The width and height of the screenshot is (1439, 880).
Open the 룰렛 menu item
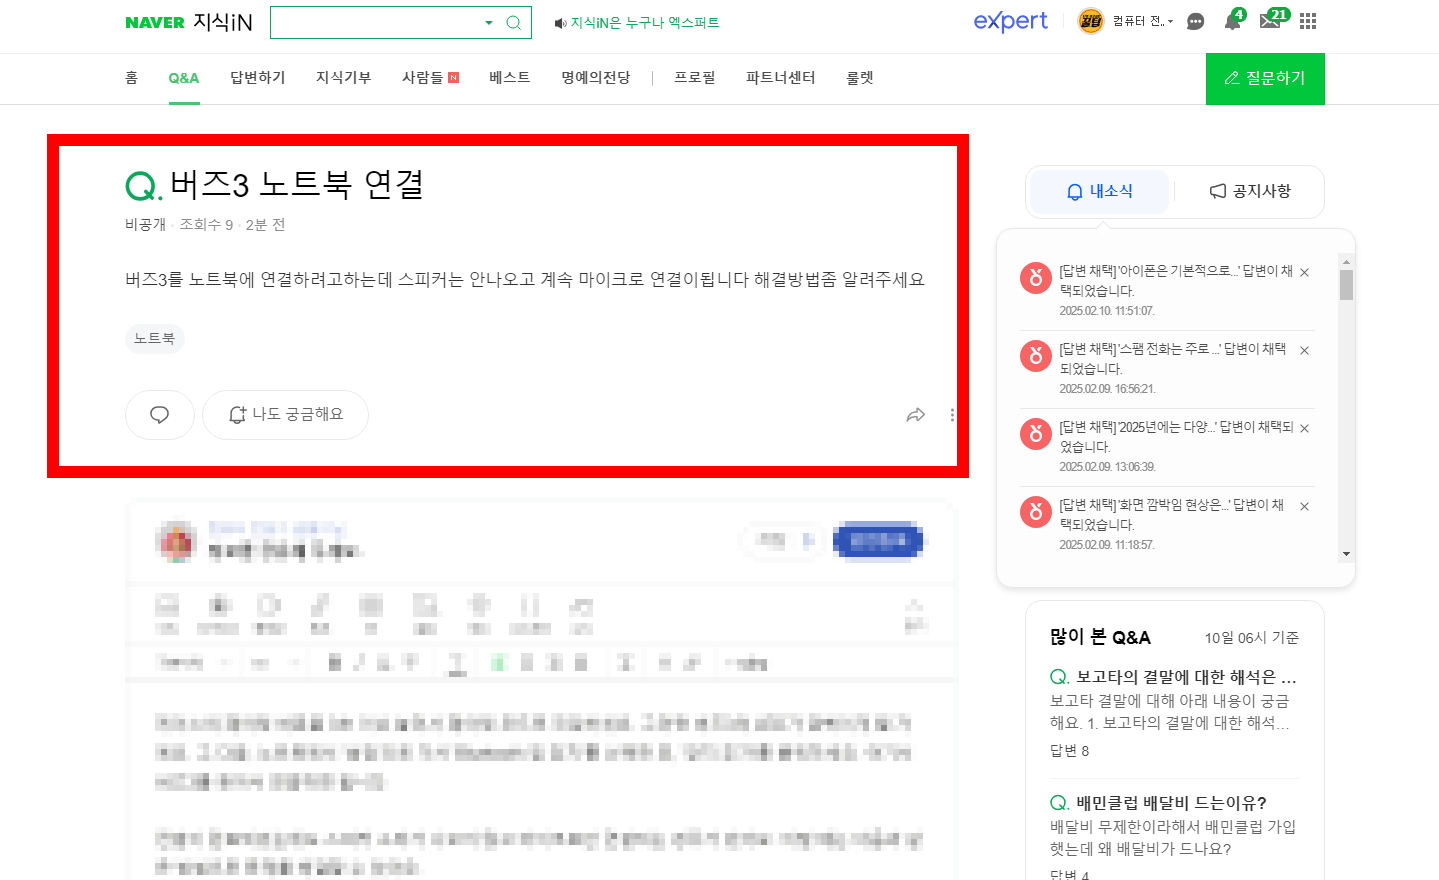point(860,77)
